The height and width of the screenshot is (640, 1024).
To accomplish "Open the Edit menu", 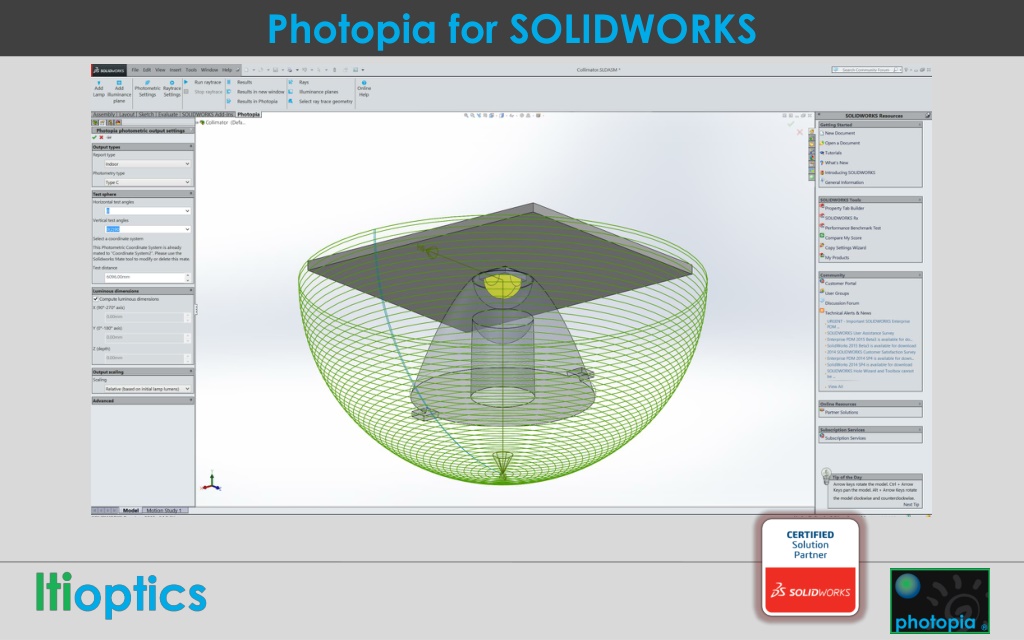I will tap(147, 70).
